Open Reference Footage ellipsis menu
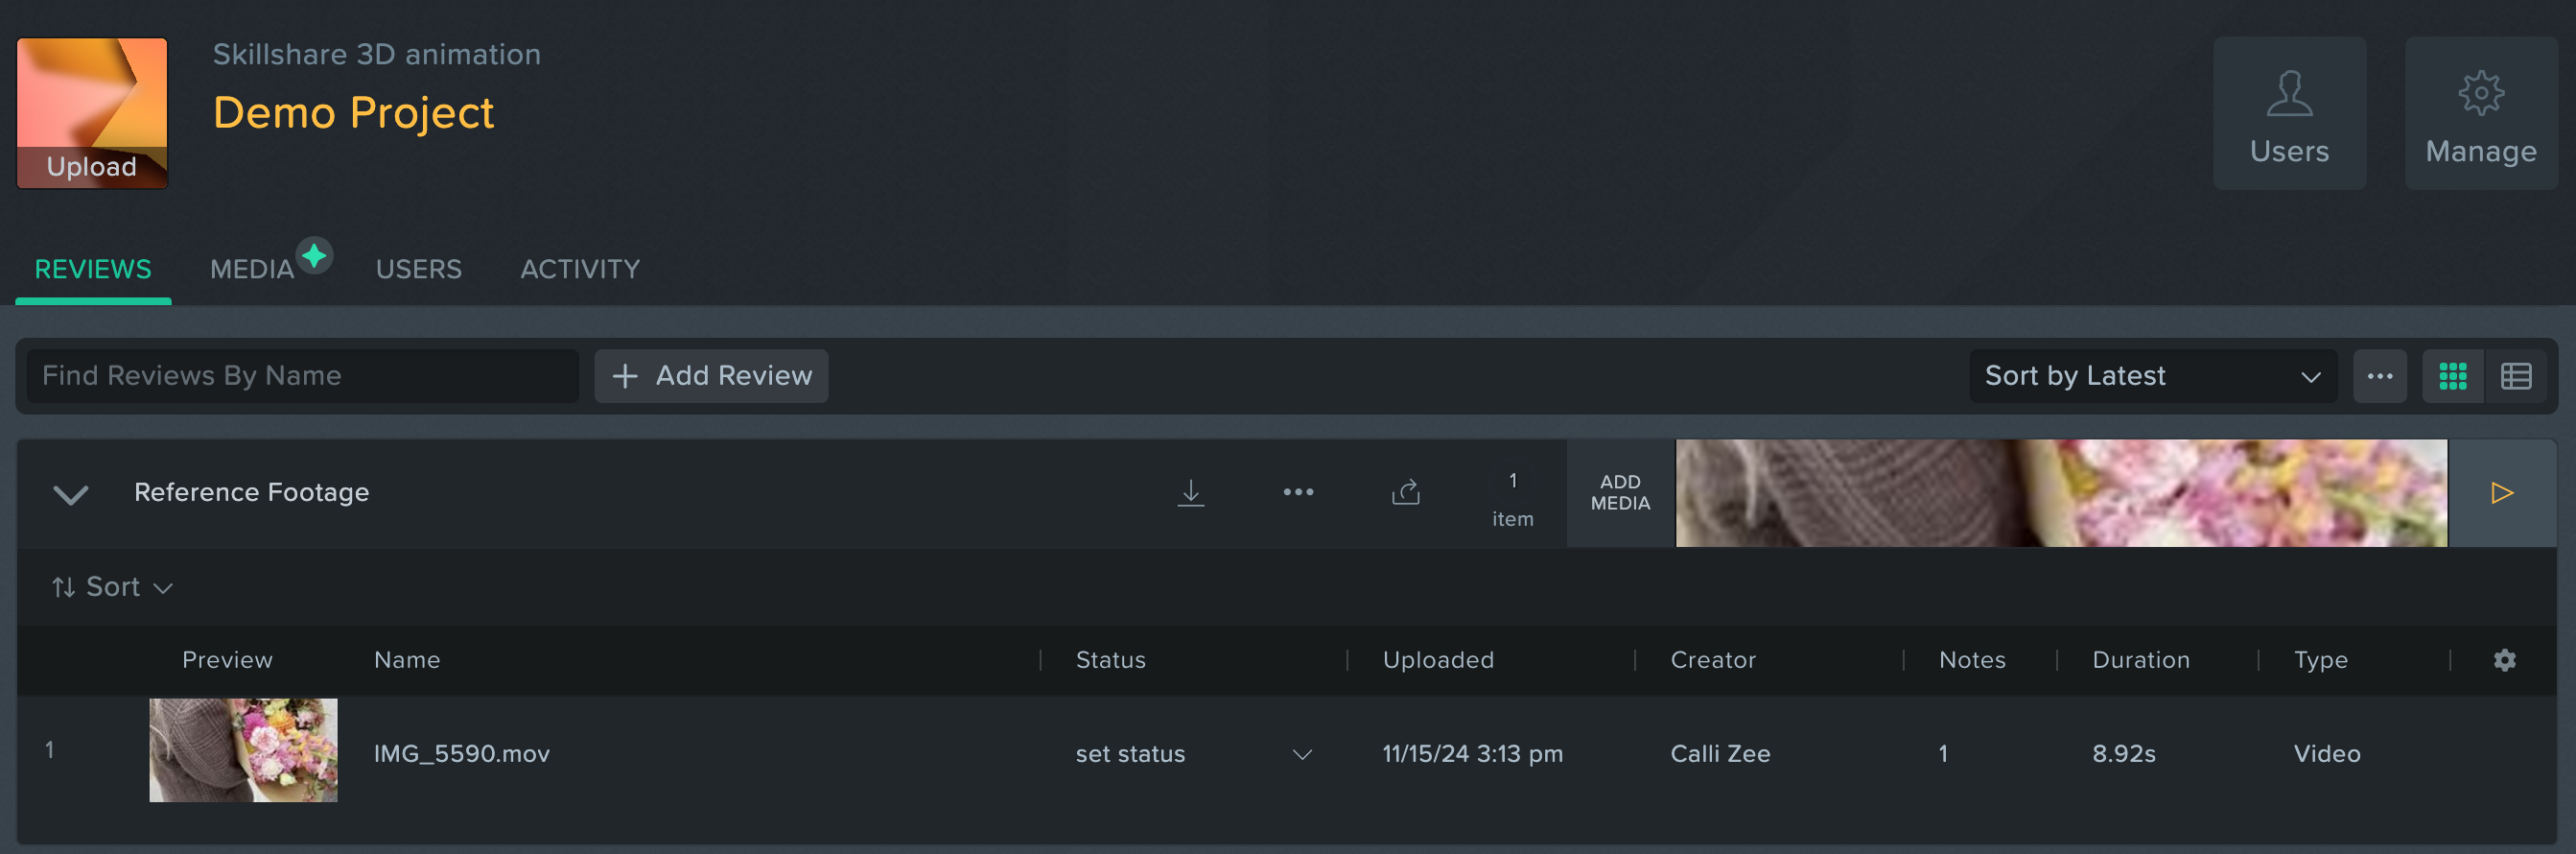 tap(1298, 492)
